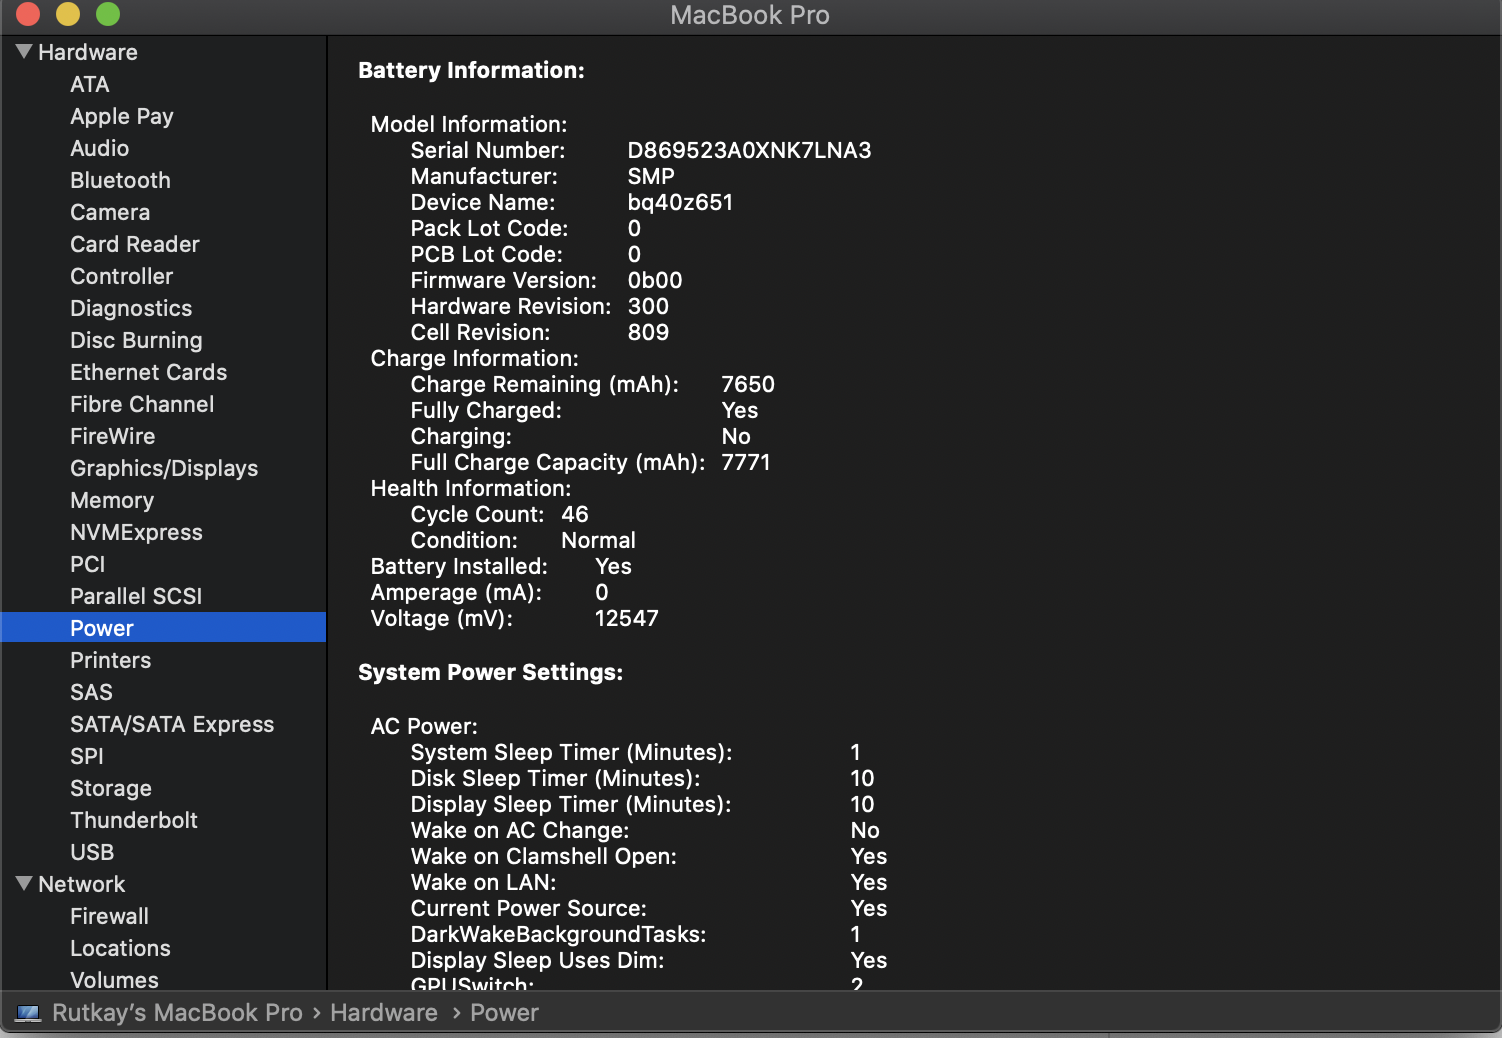The height and width of the screenshot is (1038, 1502).
Task: Click the Wake on Clamshell Open label
Action: point(544,856)
